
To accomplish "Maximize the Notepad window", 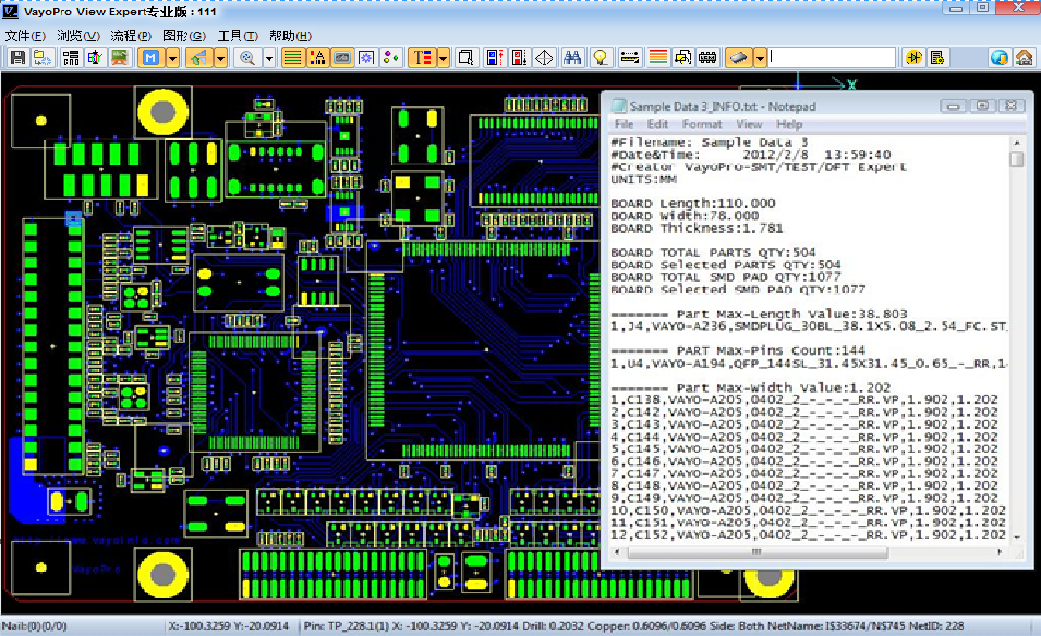I will tap(982, 106).
